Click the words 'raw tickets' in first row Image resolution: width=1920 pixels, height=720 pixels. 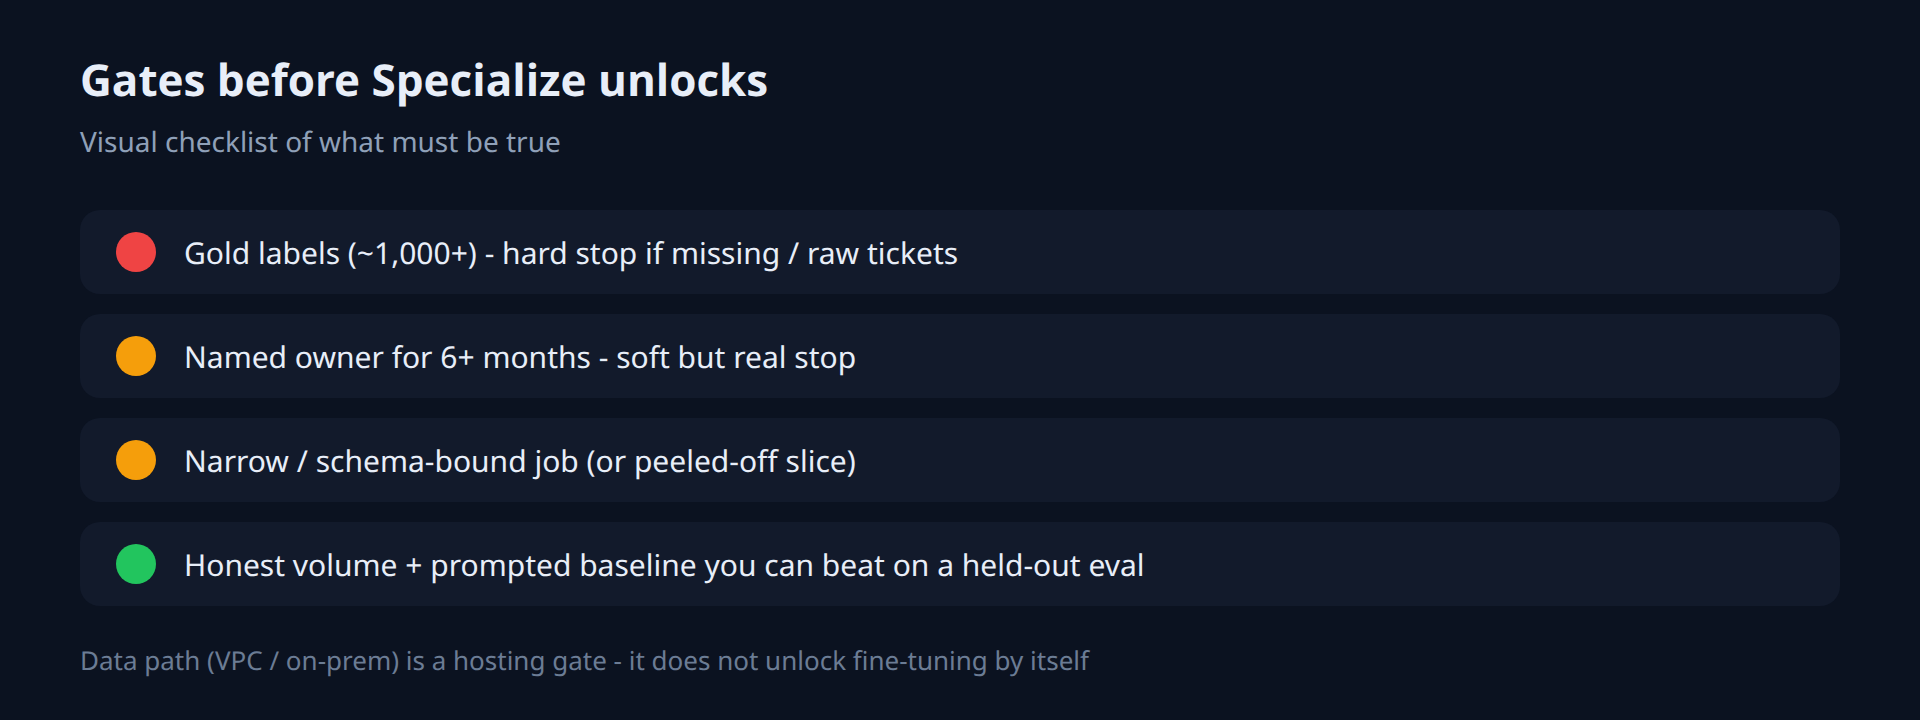click(x=882, y=254)
